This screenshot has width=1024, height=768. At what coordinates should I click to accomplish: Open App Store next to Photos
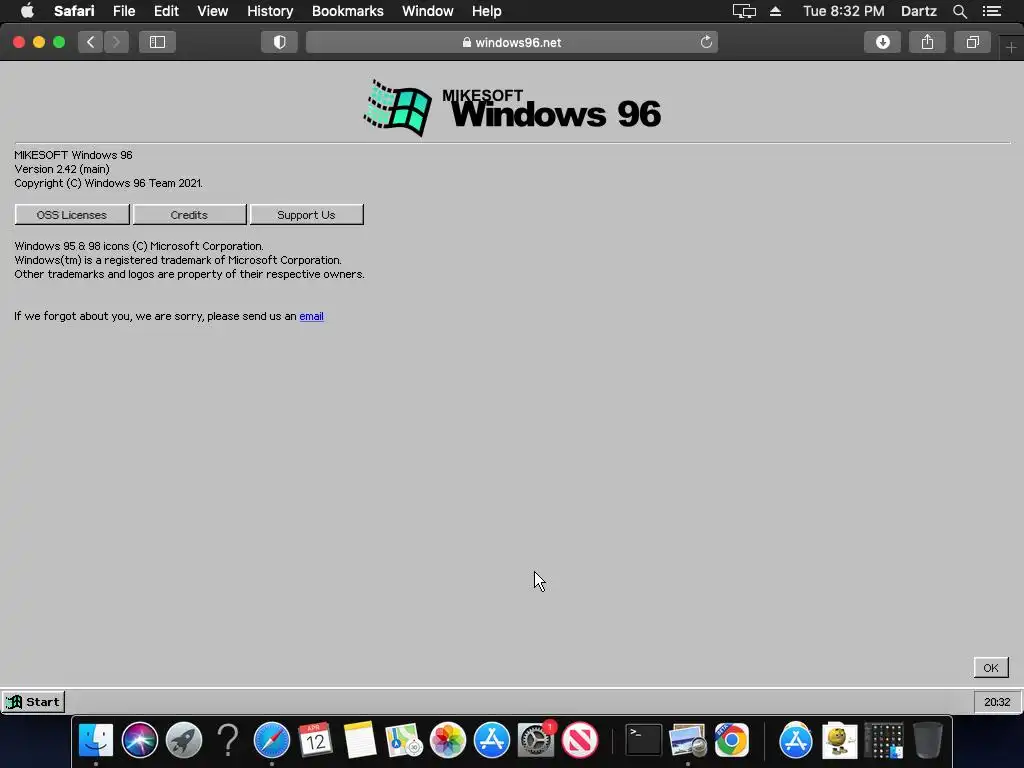[x=492, y=740]
